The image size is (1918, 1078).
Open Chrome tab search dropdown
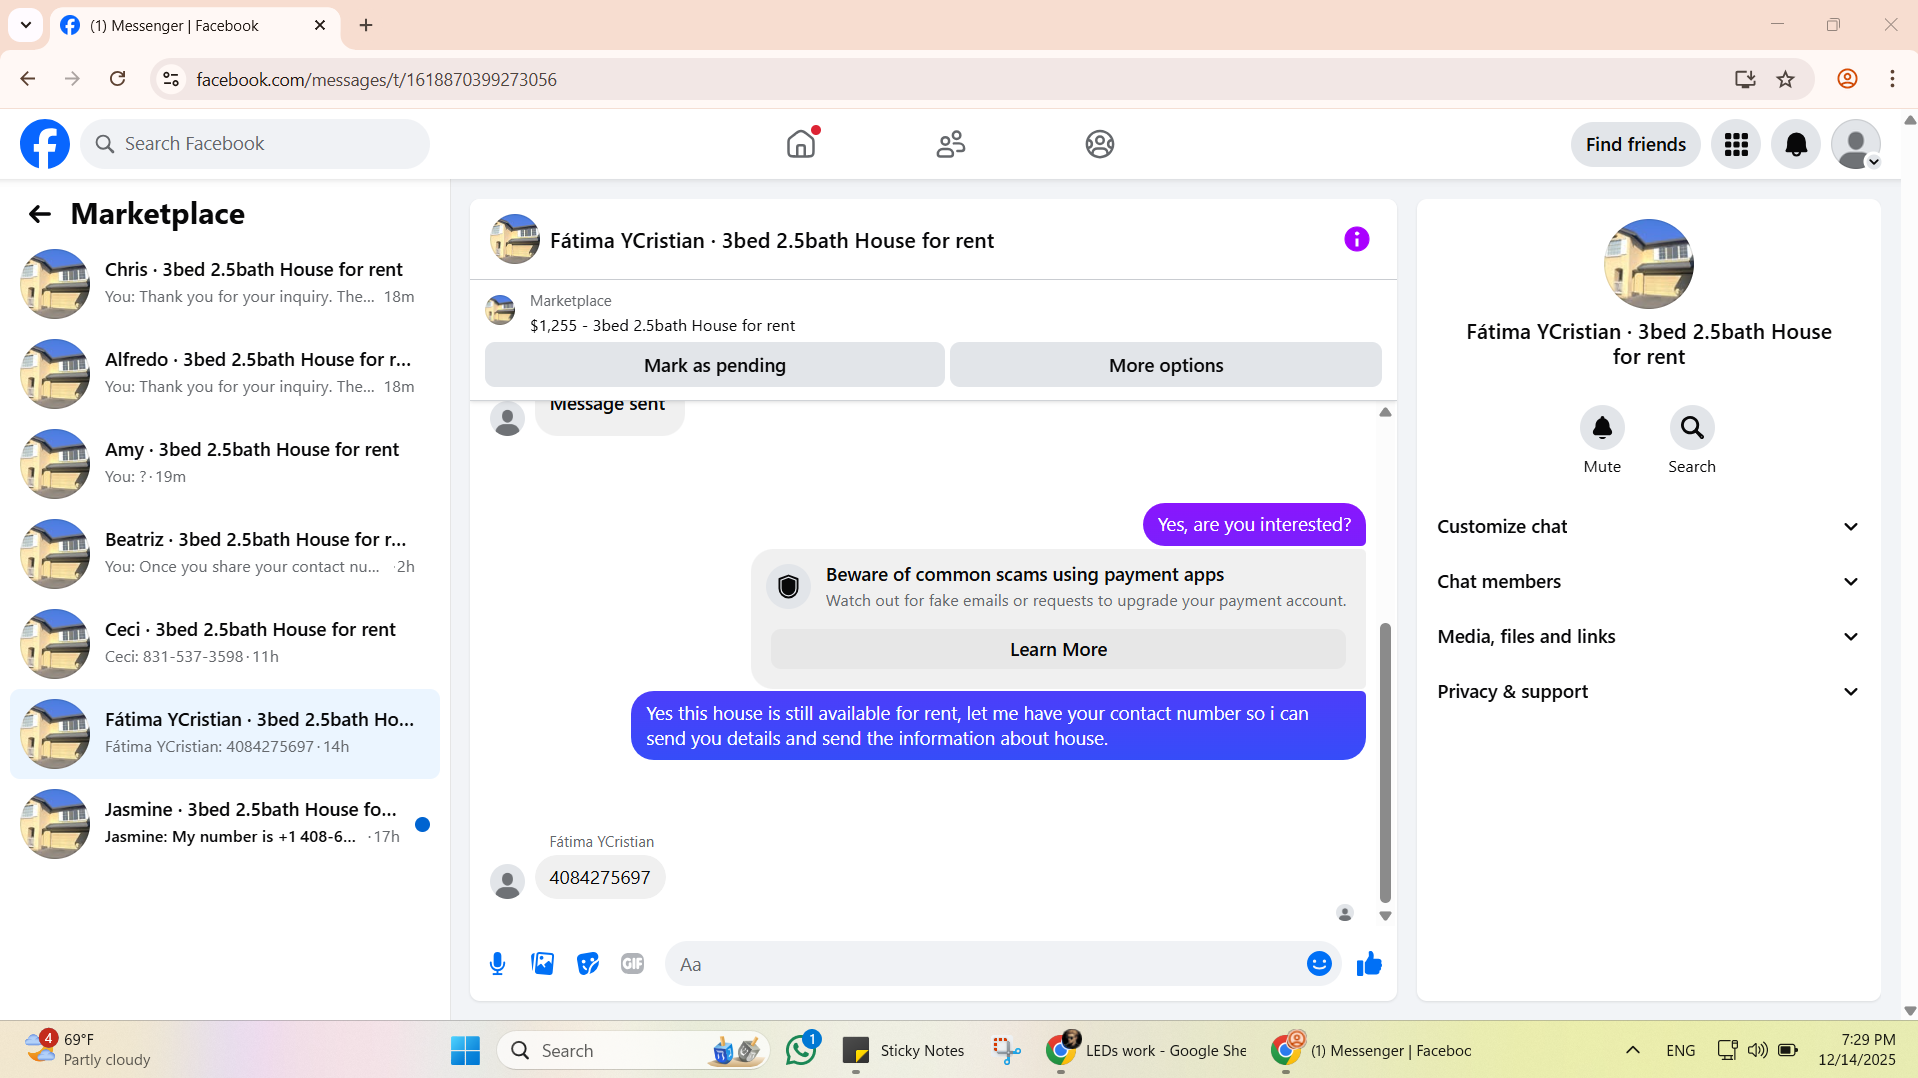[26, 25]
